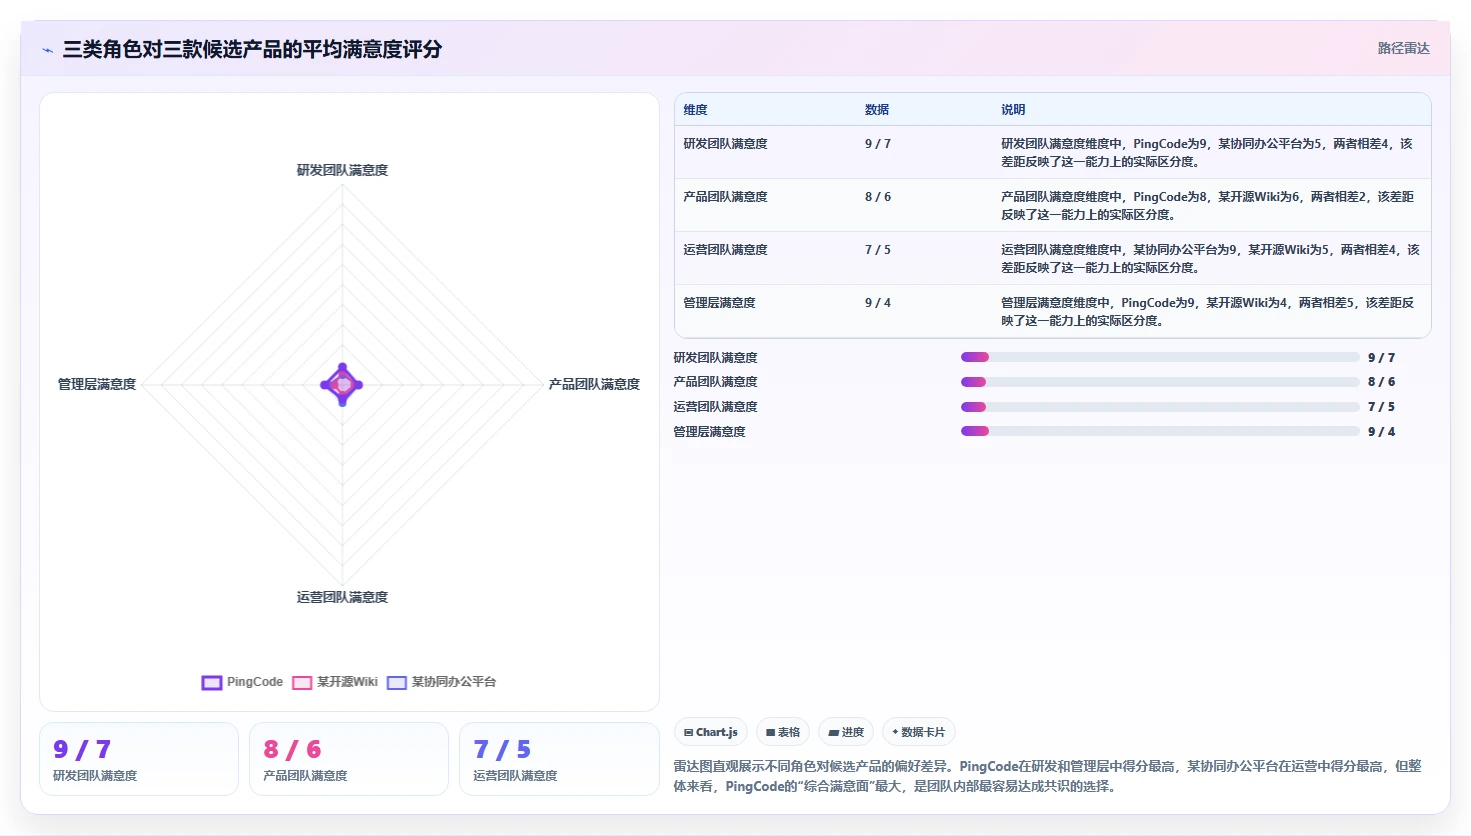The height and width of the screenshot is (836, 1471).
Task: Toggle the 某协同办公平台 legend swatch
Action: click(x=397, y=683)
